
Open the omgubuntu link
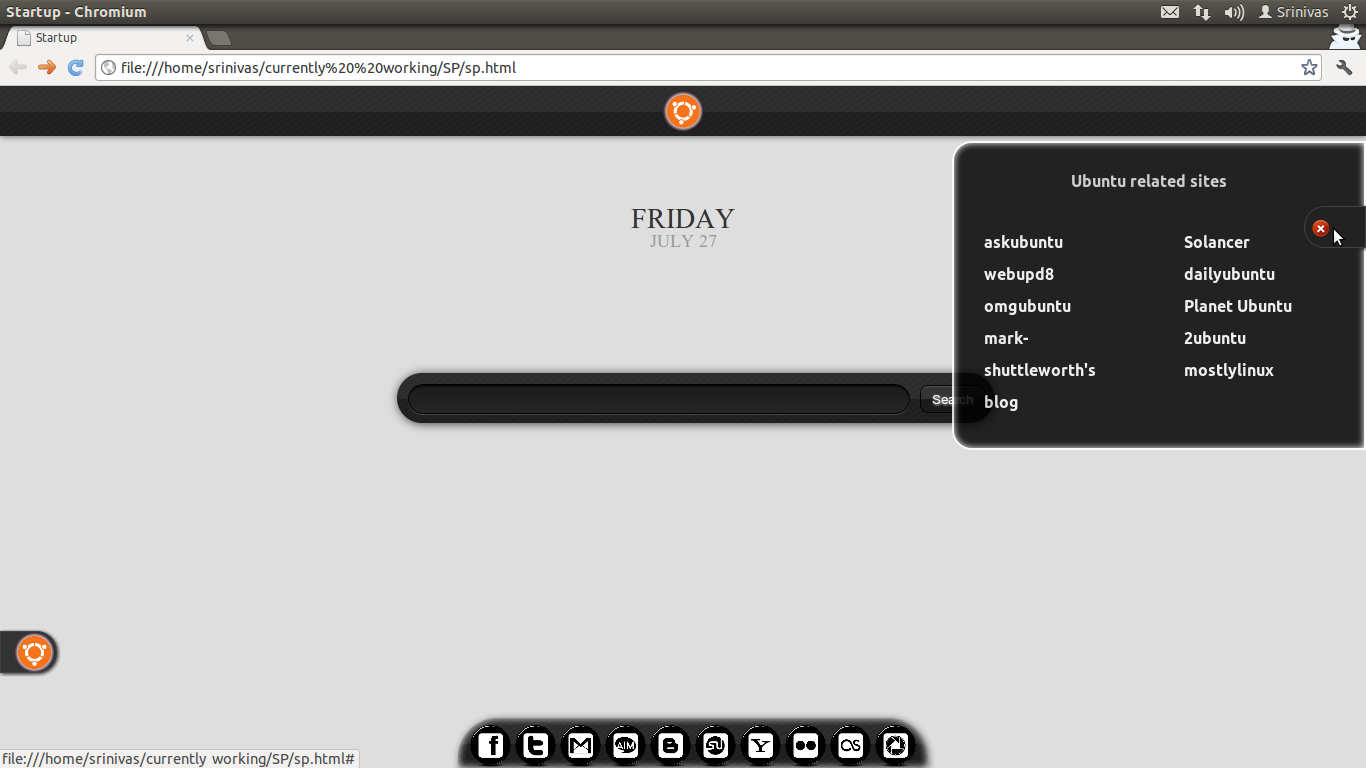tap(1027, 306)
